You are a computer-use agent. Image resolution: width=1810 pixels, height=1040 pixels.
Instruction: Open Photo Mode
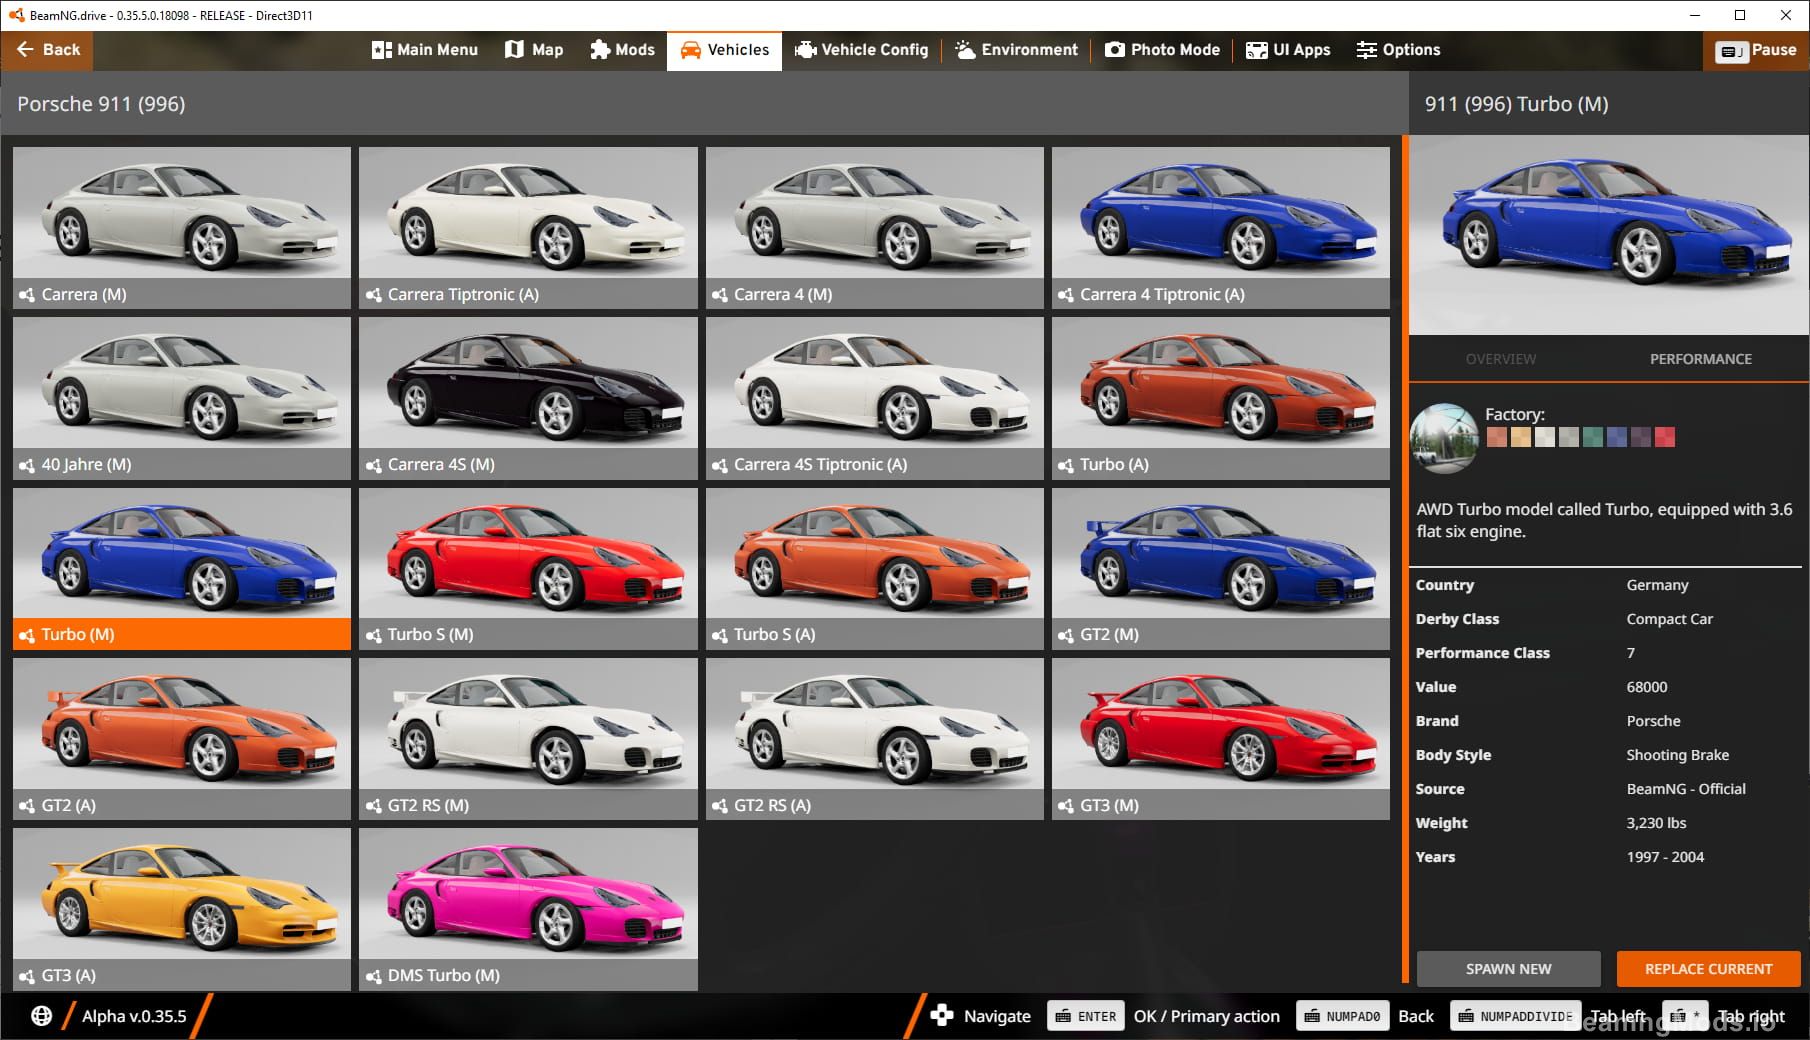1162,50
